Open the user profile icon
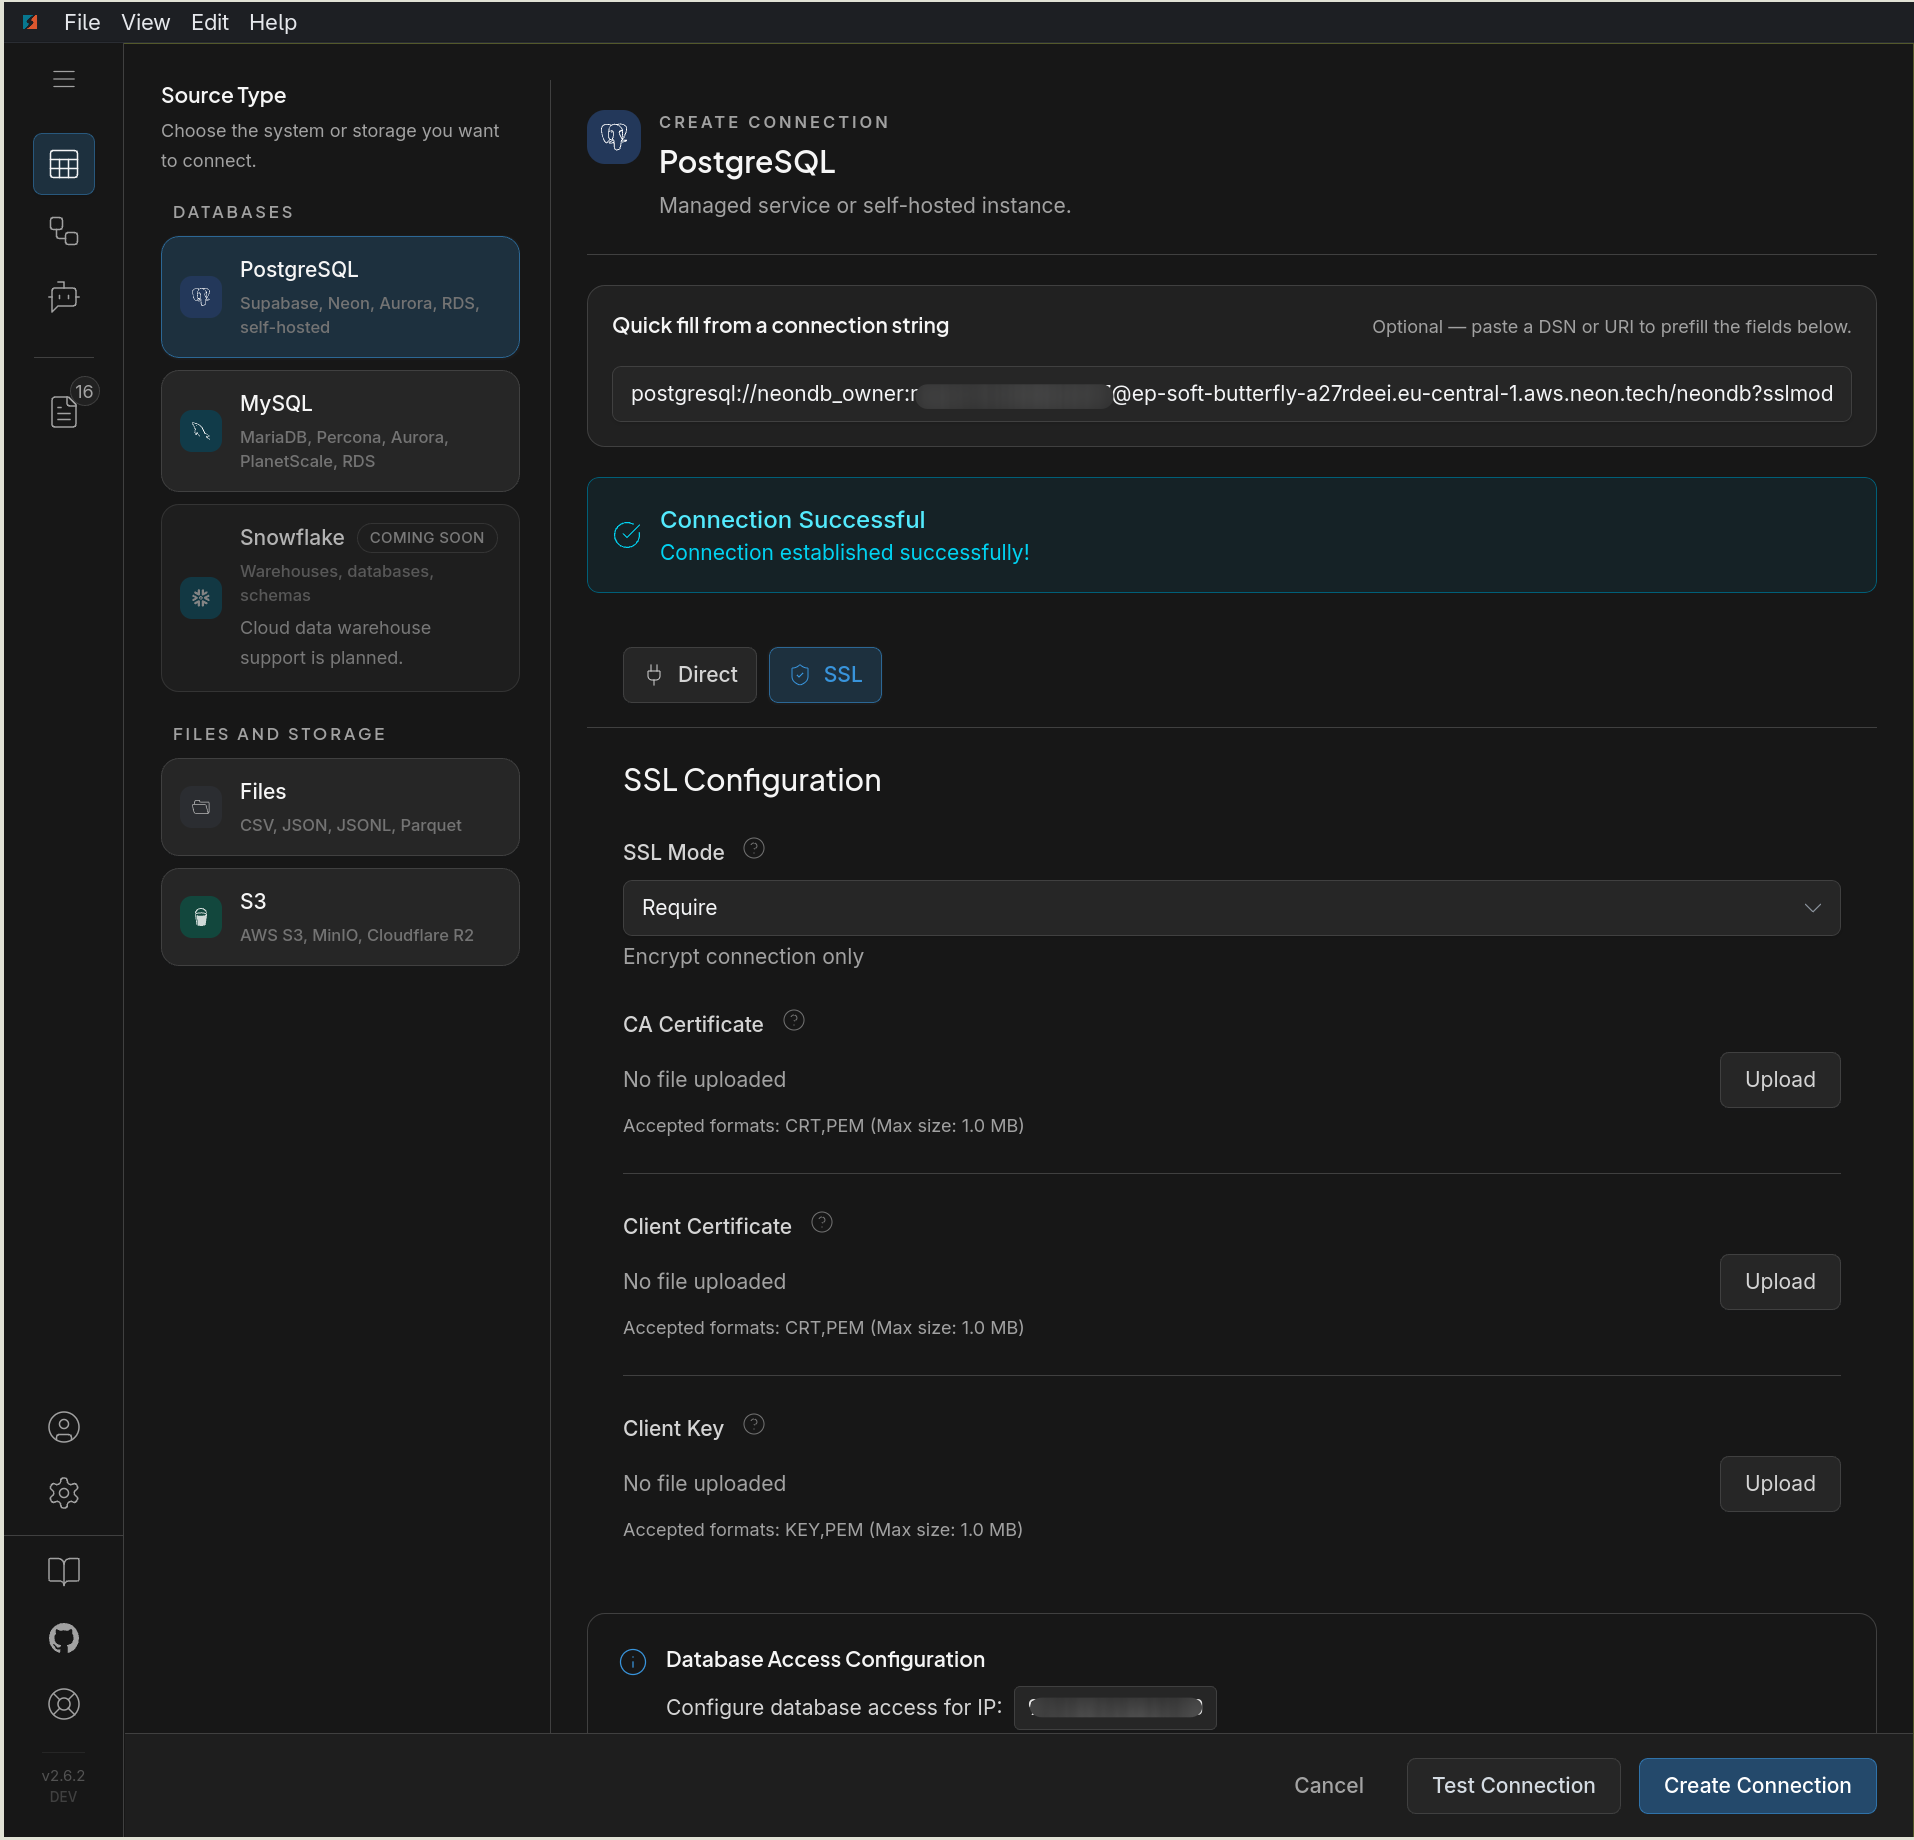Viewport: 1914px width, 1840px height. [x=64, y=1427]
